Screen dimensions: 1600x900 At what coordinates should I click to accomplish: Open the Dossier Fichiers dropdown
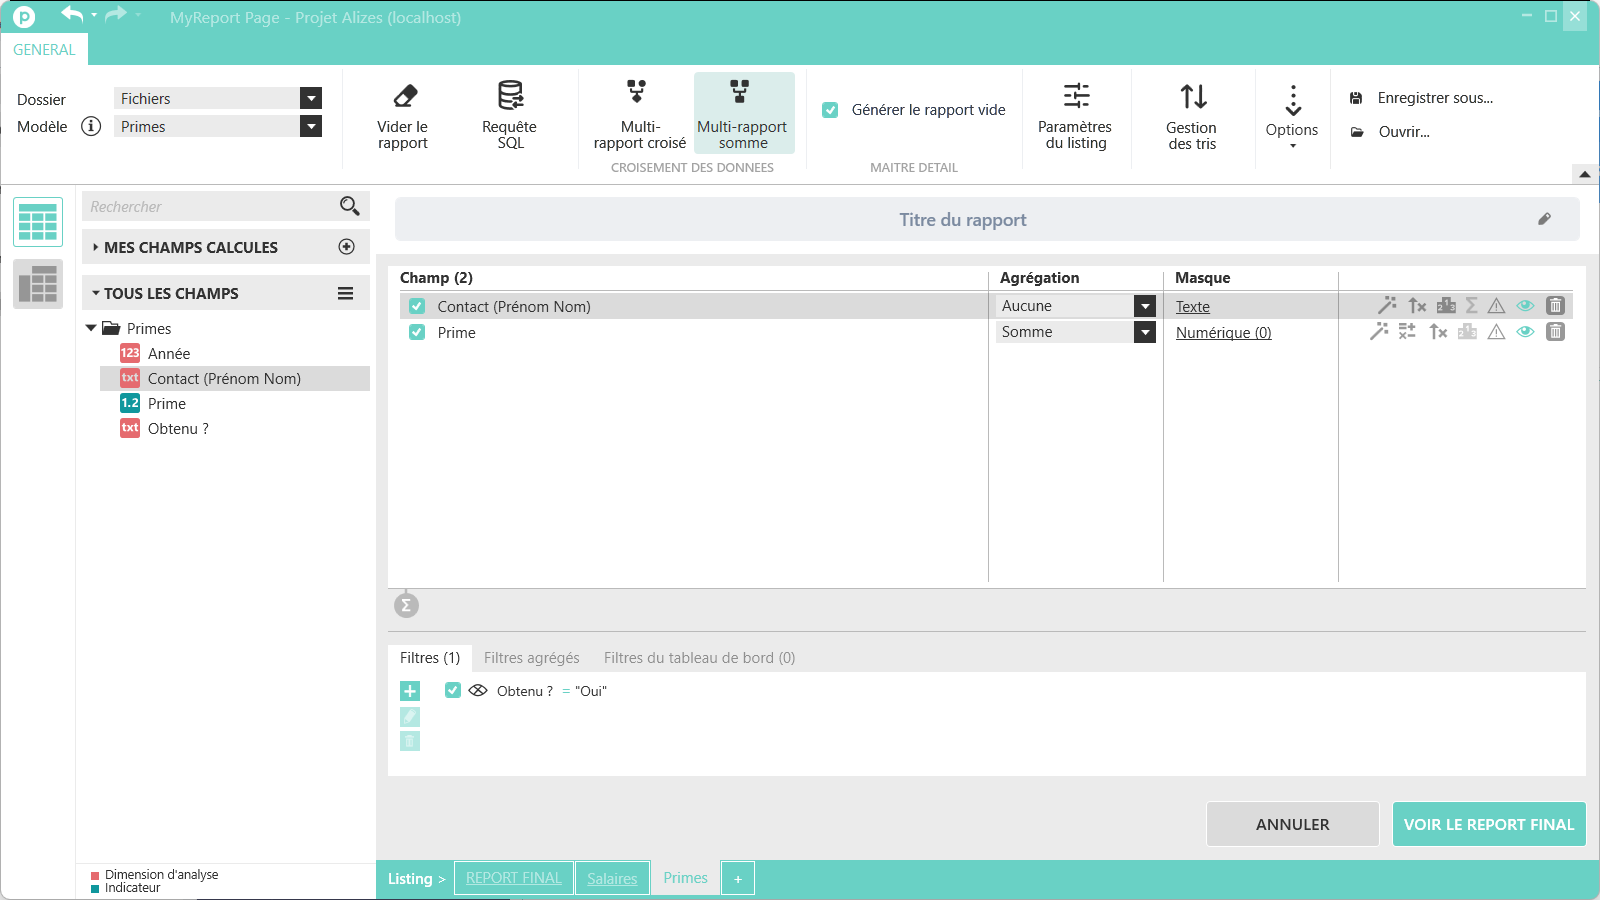pos(311,98)
